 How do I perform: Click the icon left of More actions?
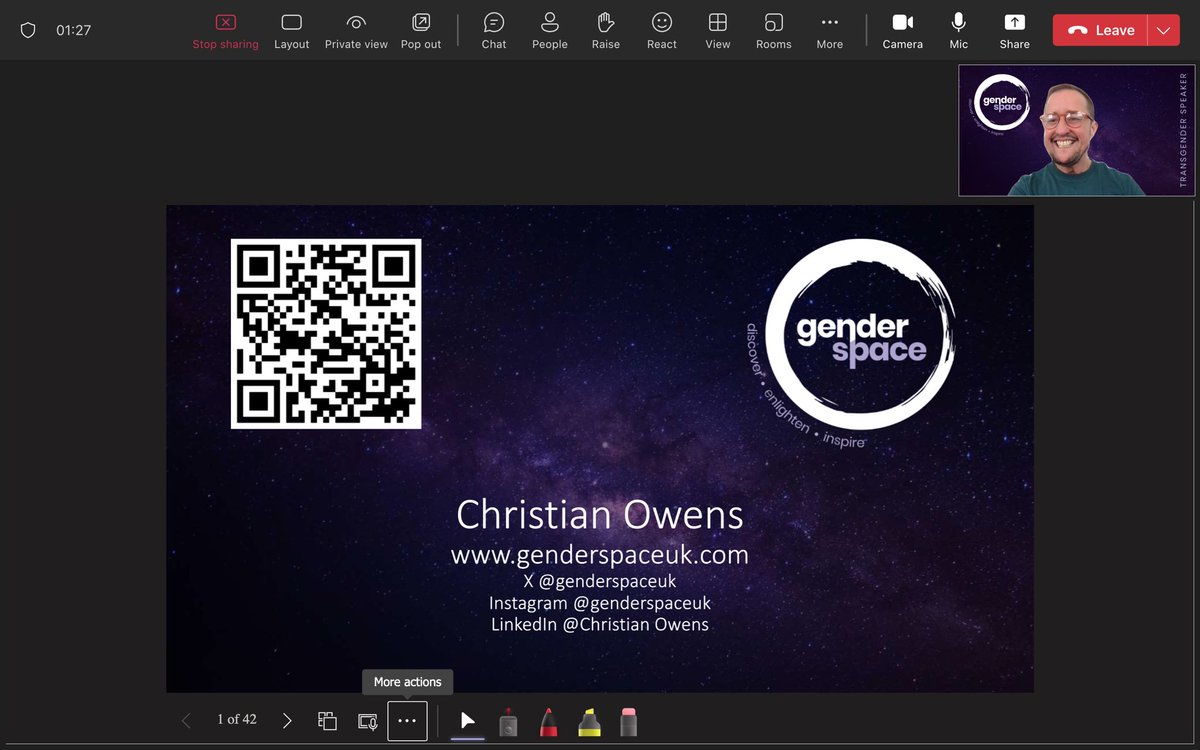(367, 720)
